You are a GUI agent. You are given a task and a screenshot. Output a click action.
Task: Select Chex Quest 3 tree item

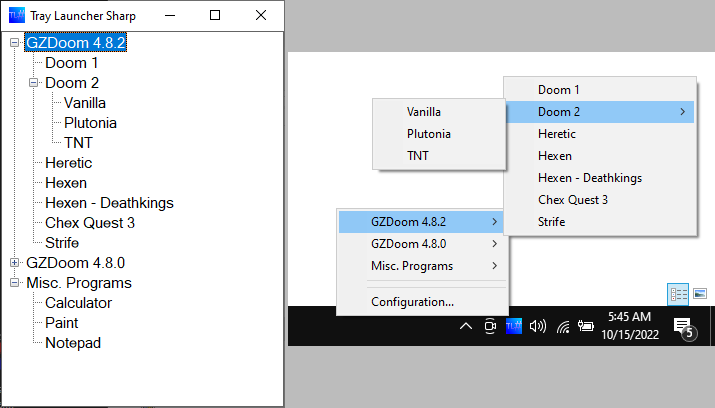pyautogui.click(x=90, y=223)
